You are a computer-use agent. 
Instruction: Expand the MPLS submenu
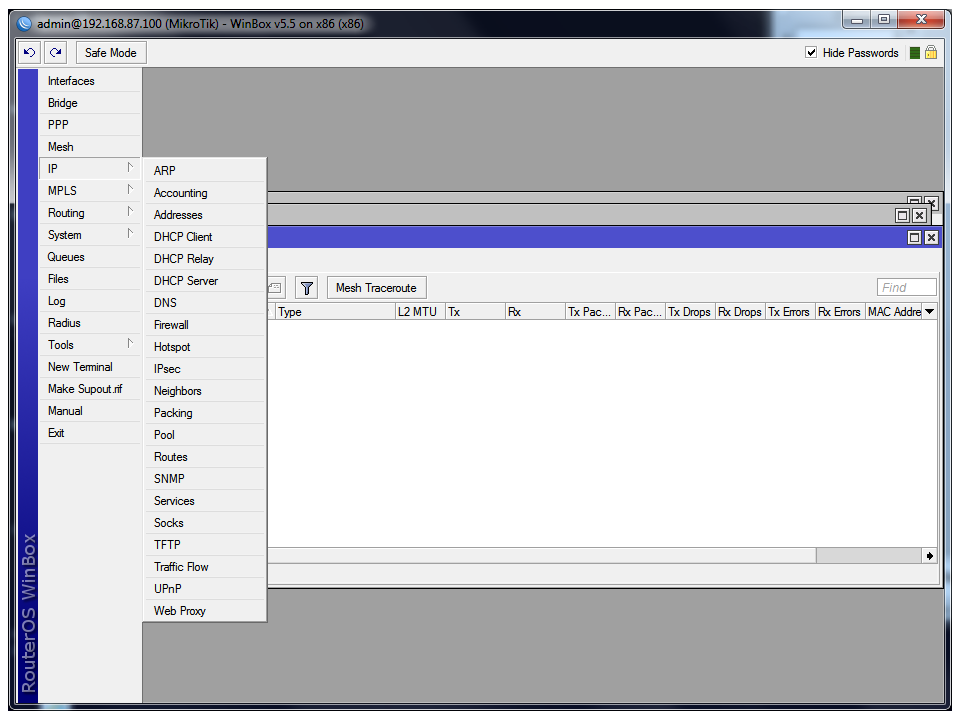[x=90, y=191]
